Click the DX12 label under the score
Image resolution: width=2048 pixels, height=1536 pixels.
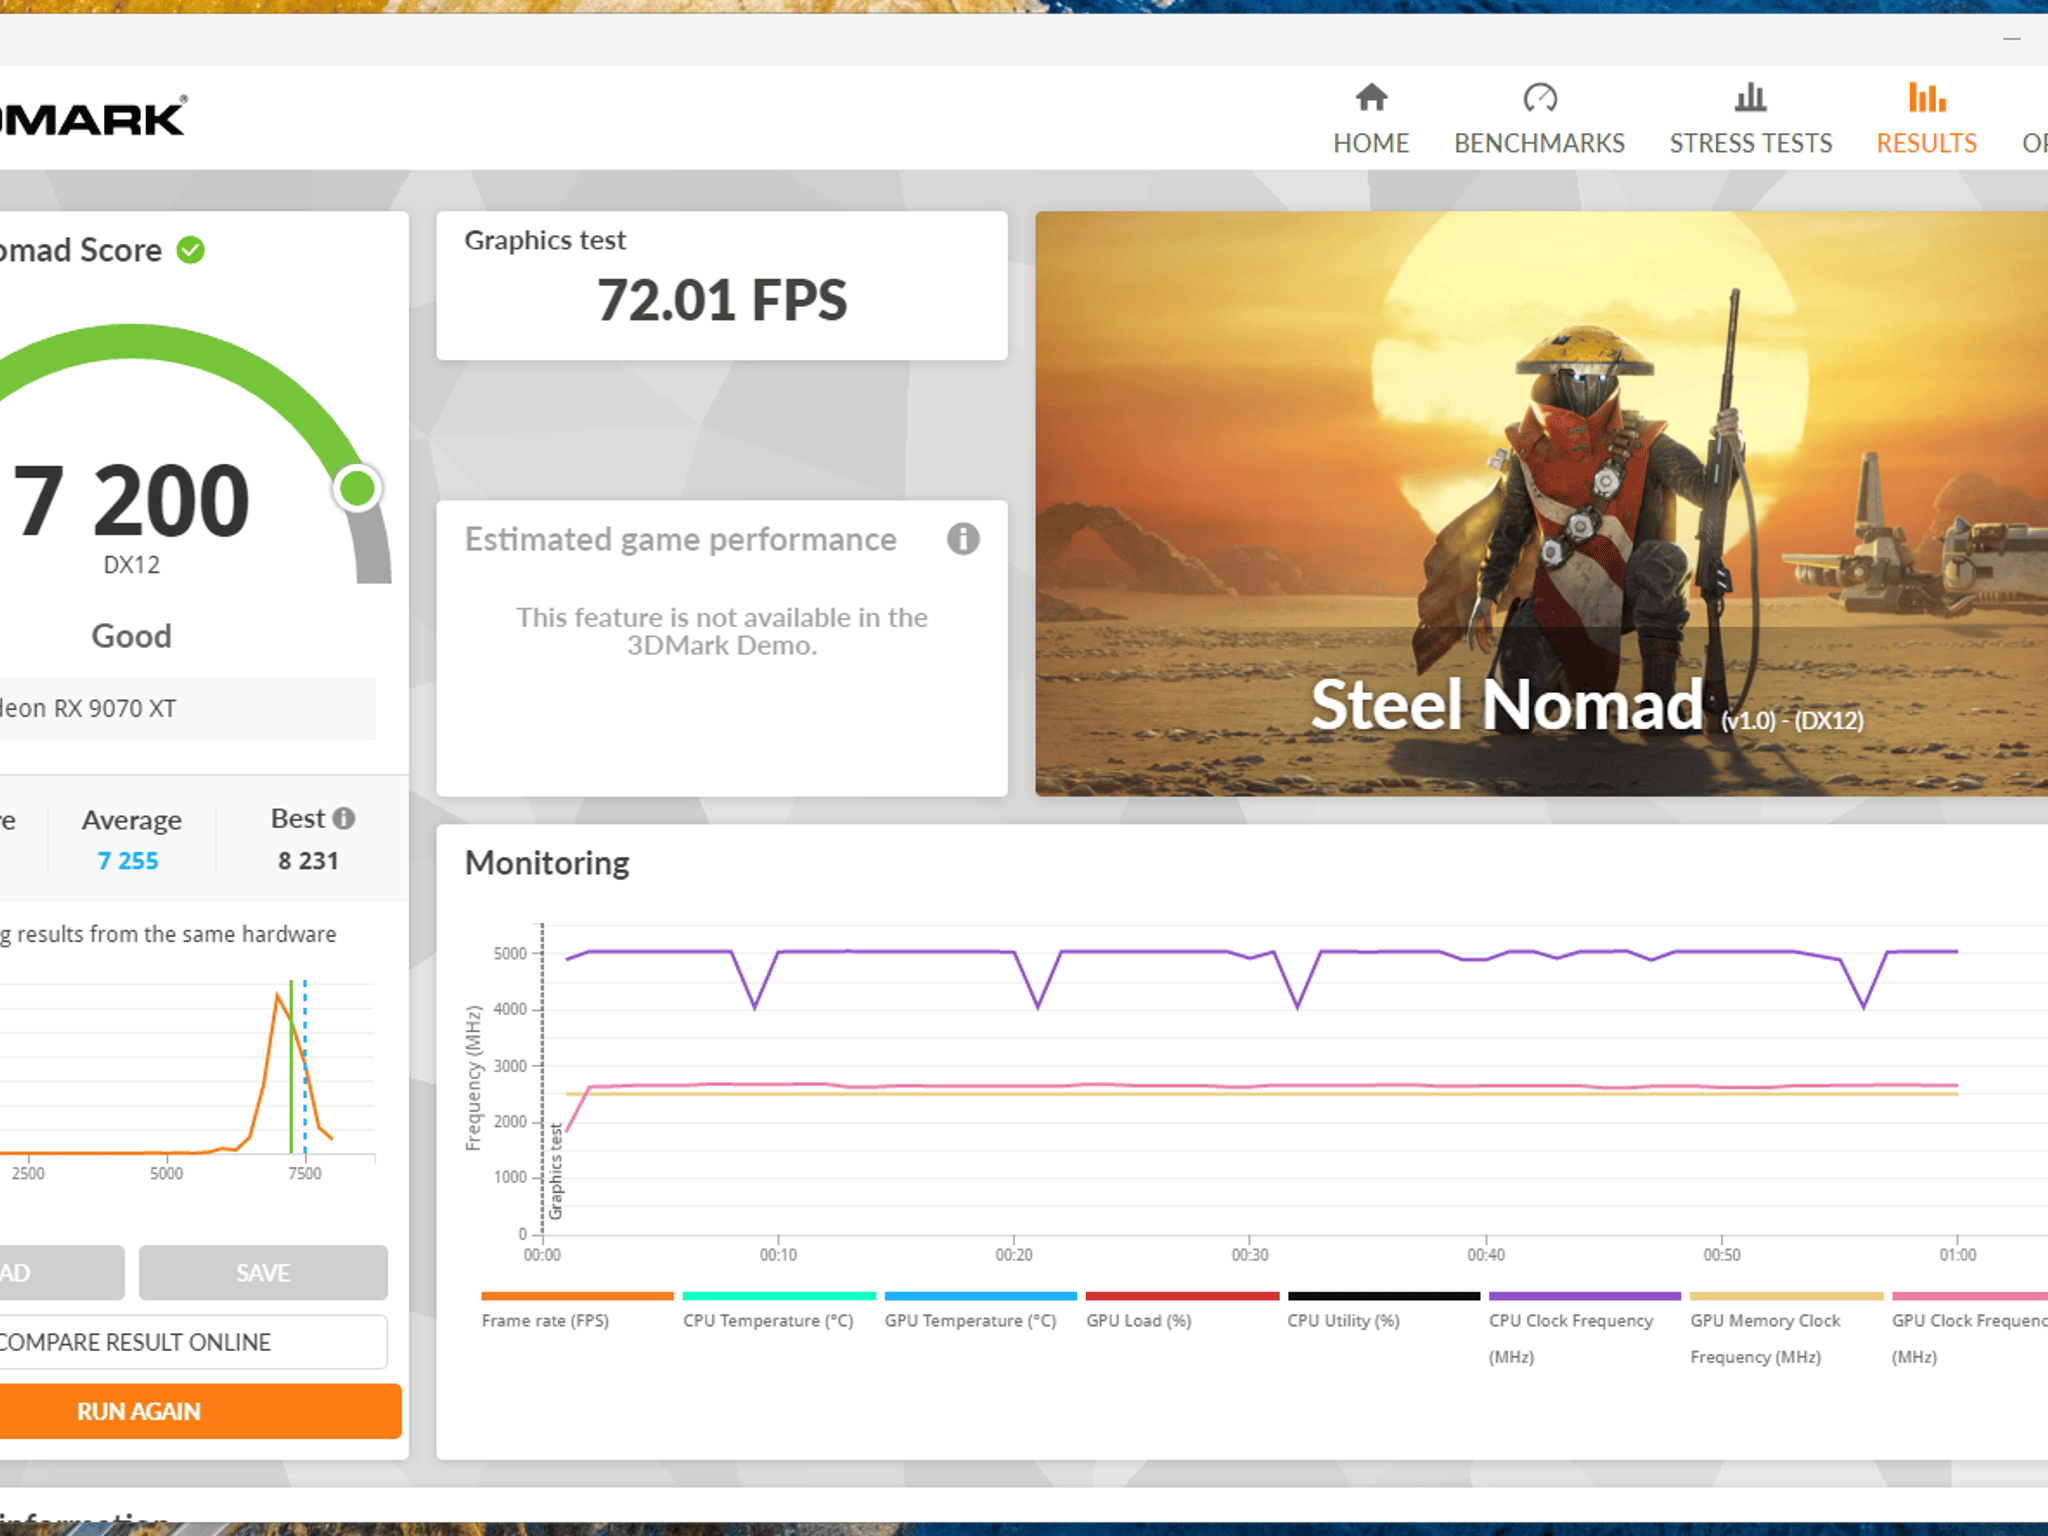point(131,565)
